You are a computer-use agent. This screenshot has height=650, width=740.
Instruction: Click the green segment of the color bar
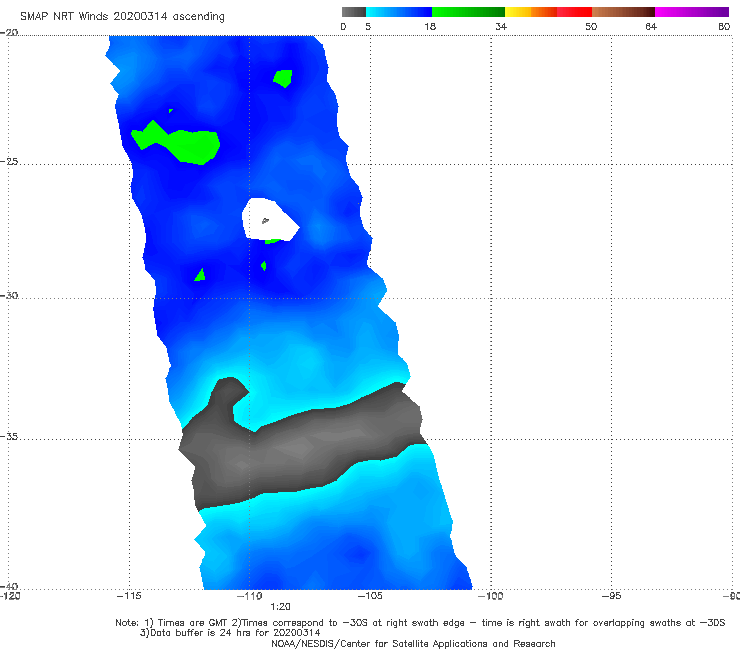pos(468,12)
